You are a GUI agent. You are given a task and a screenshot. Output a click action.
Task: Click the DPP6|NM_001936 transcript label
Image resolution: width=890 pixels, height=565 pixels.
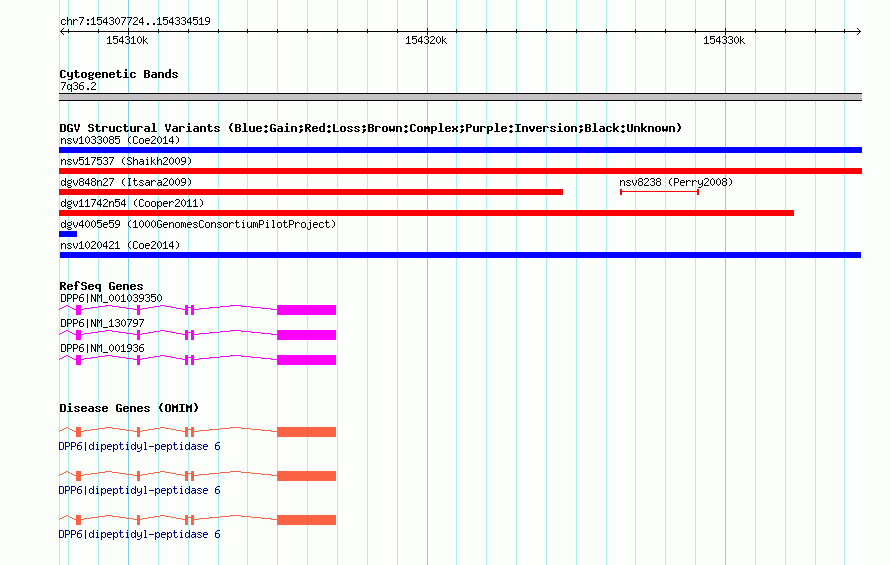[102, 348]
